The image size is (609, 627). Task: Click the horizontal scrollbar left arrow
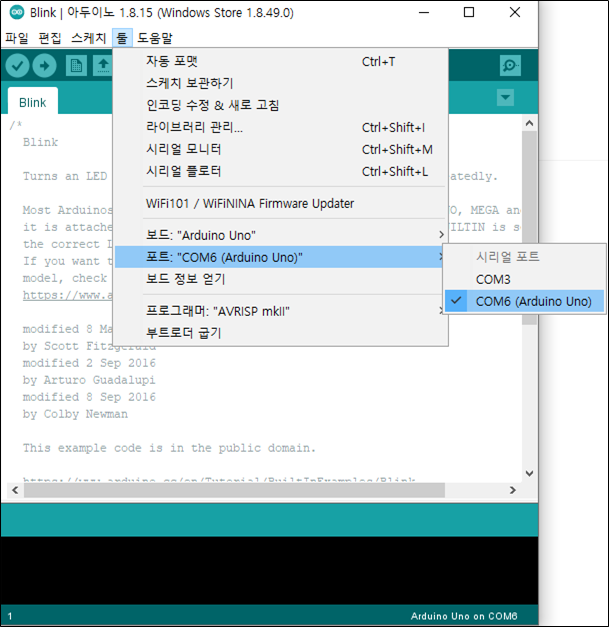click(x=15, y=490)
